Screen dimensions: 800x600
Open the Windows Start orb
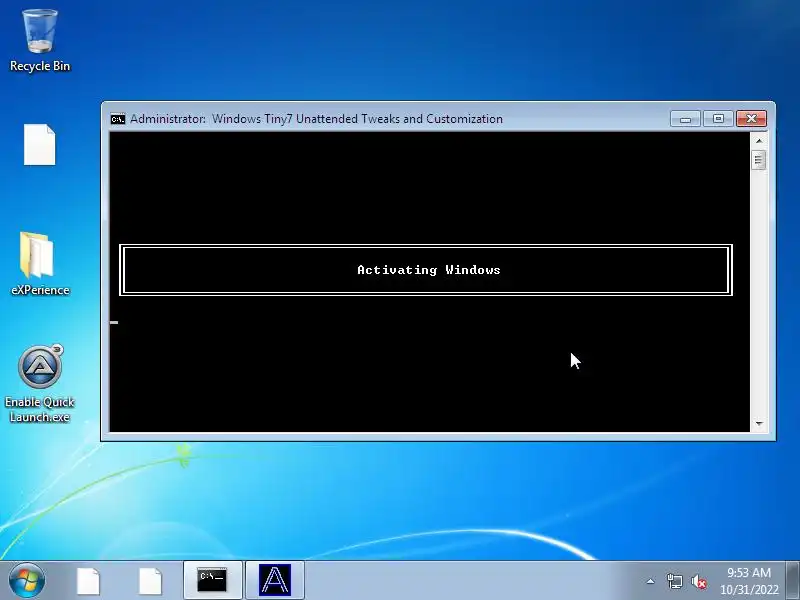pyautogui.click(x=27, y=580)
